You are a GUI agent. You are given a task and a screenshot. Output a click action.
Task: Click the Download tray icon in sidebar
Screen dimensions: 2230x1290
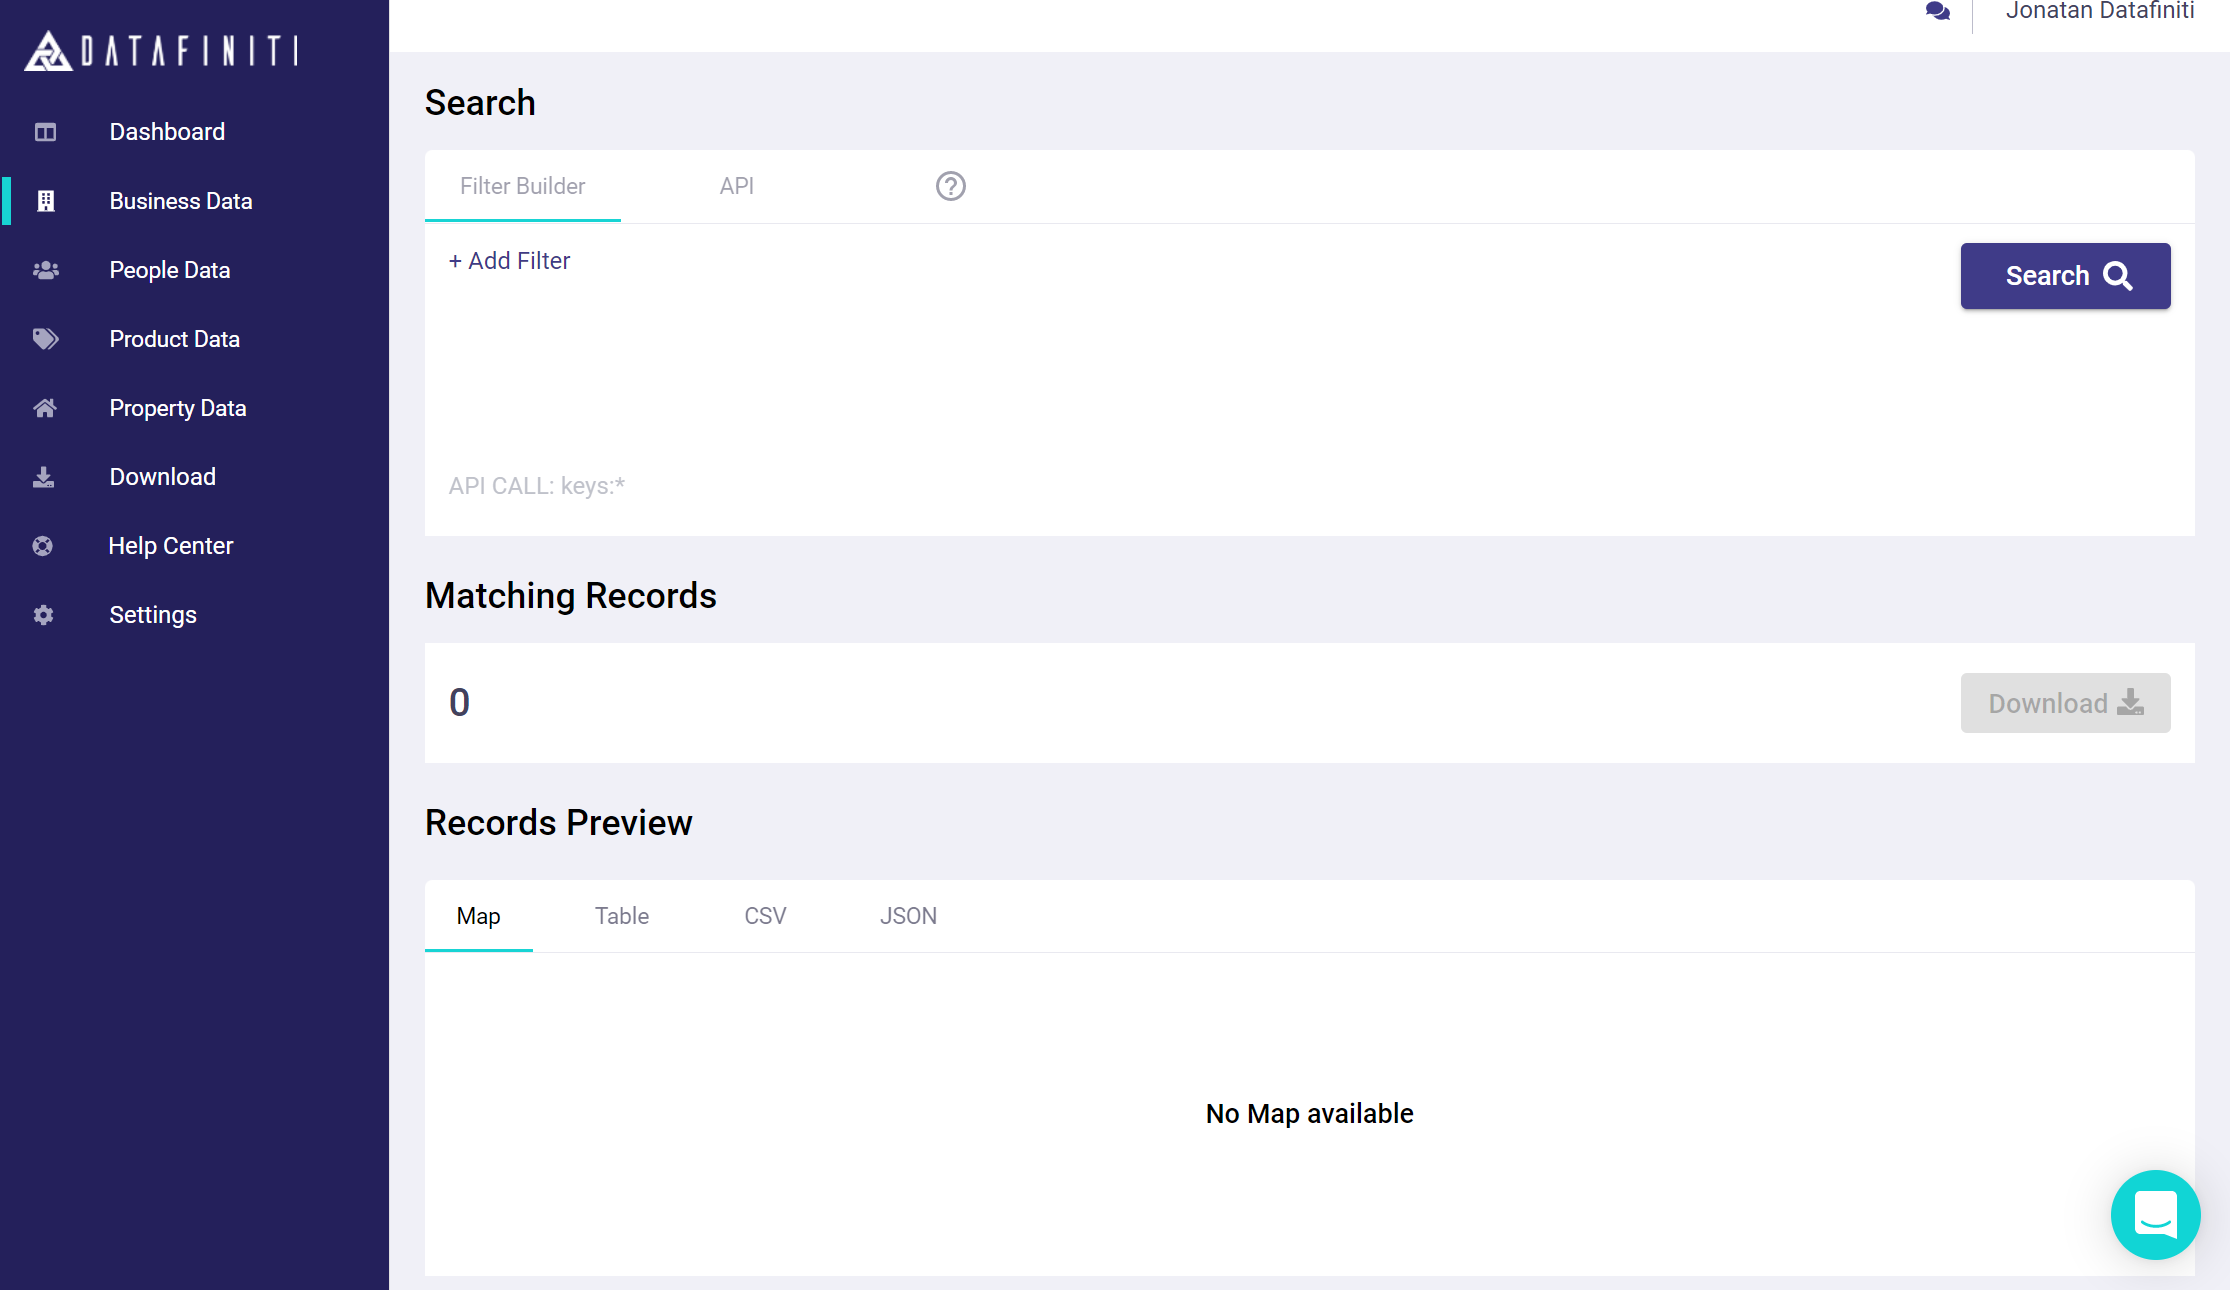pyautogui.click(x=44, y=477)
